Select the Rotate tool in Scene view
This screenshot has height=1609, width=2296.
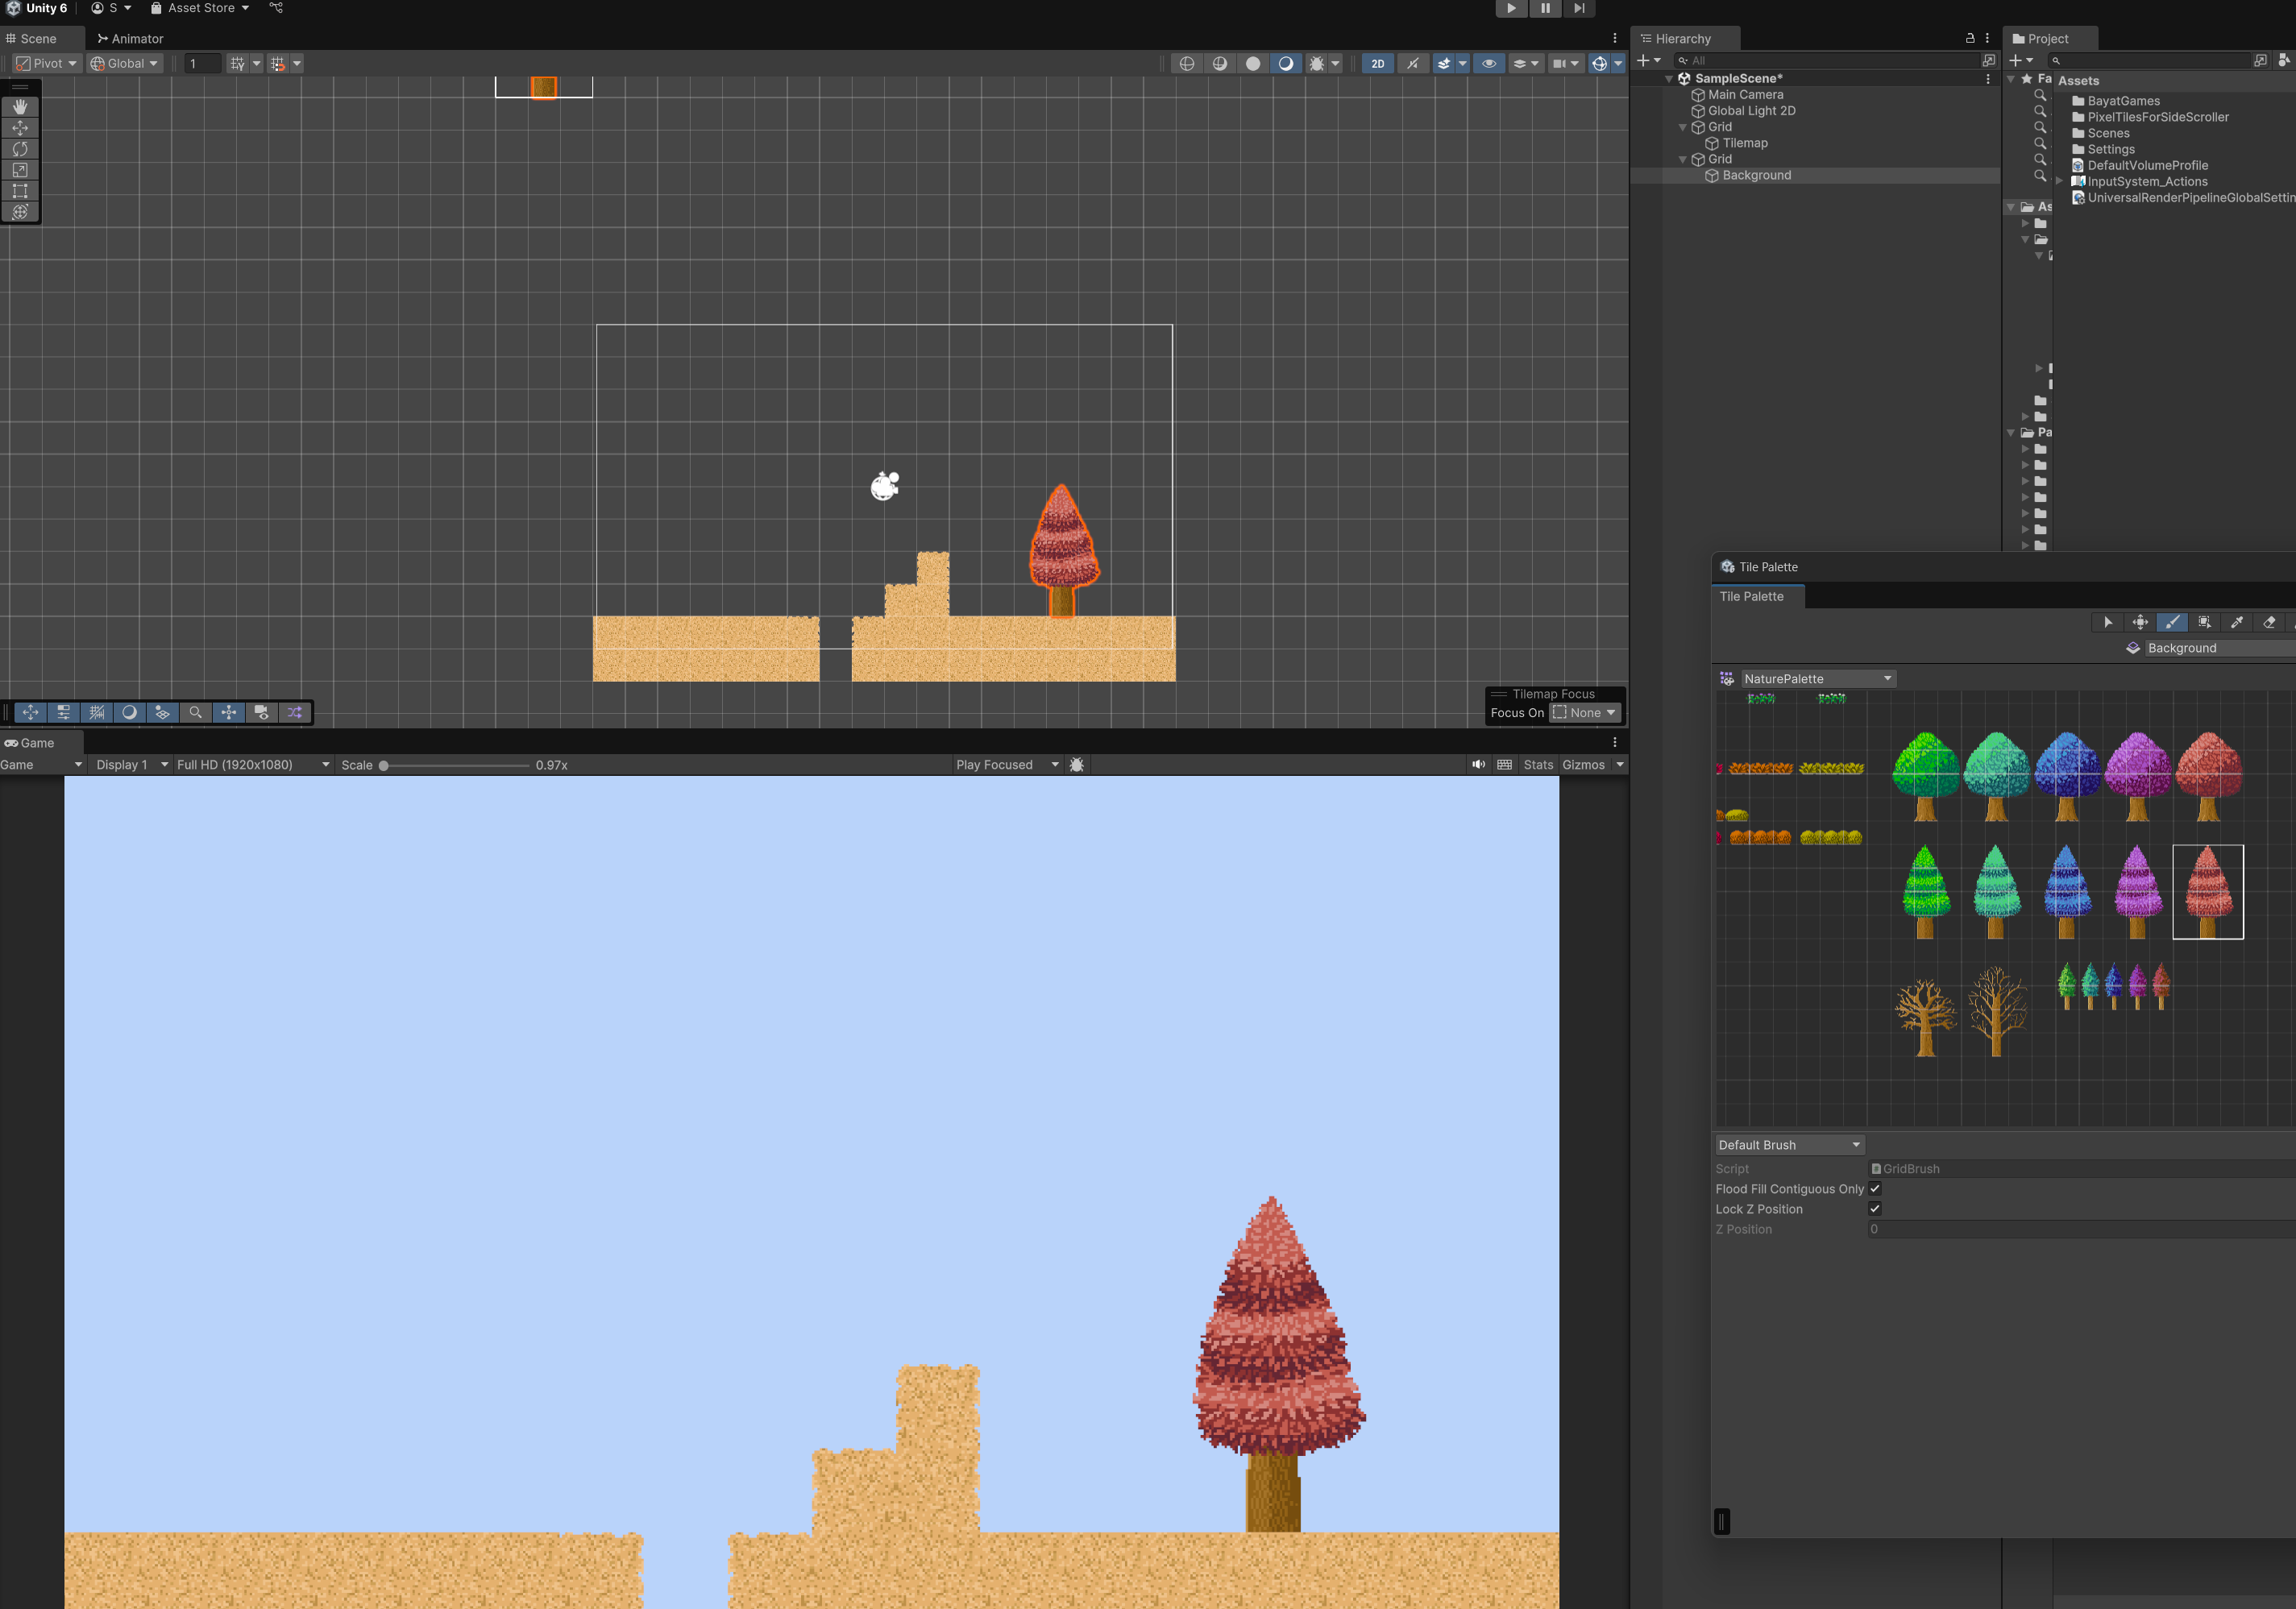[x=20, y=149]
